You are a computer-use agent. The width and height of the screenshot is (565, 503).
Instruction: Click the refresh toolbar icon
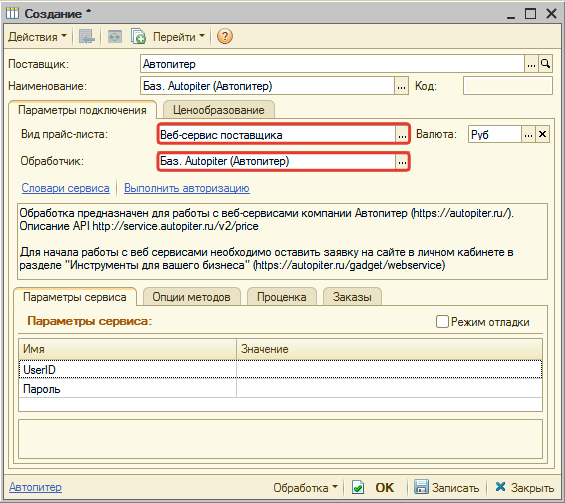[x=115, y=37]
